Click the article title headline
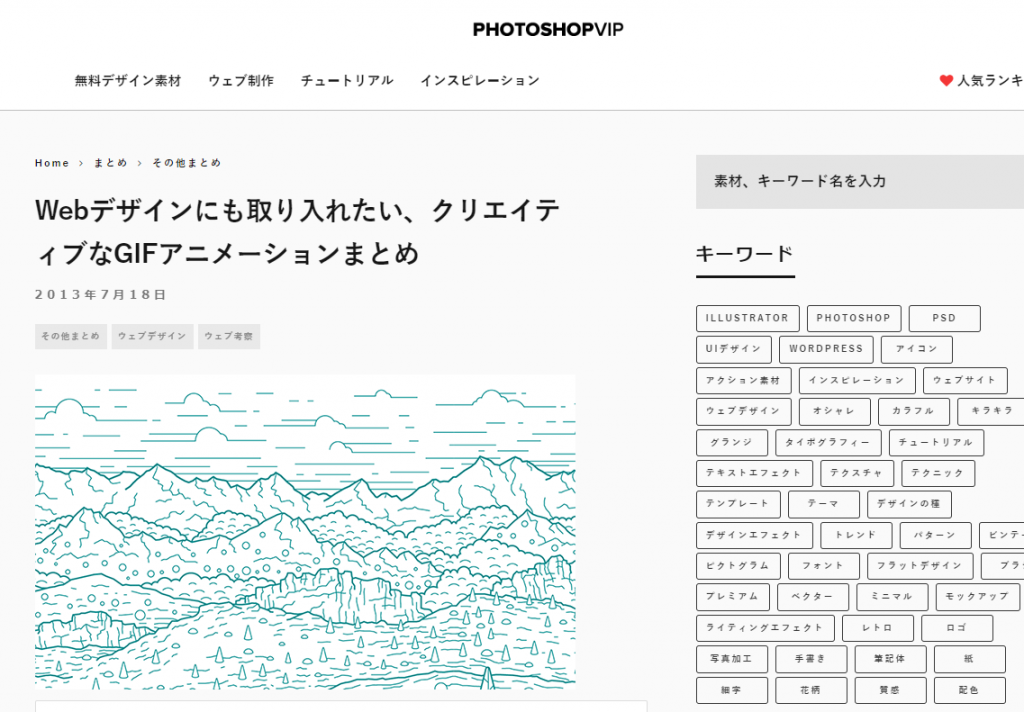Image resolution: width=1024 pixels, height=712 pixels. point(297,232)
